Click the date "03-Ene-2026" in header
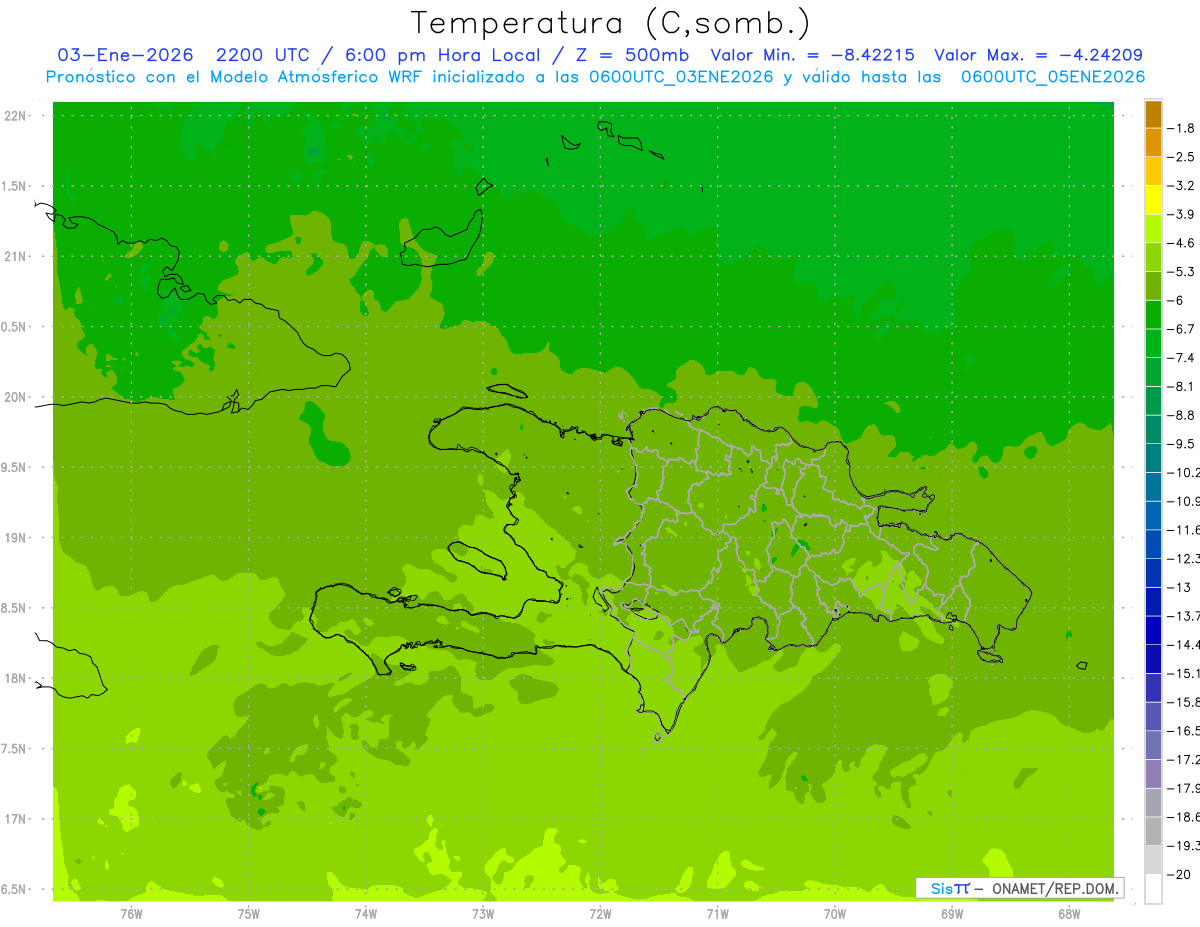1200x927 pixels. click(126, 55)
